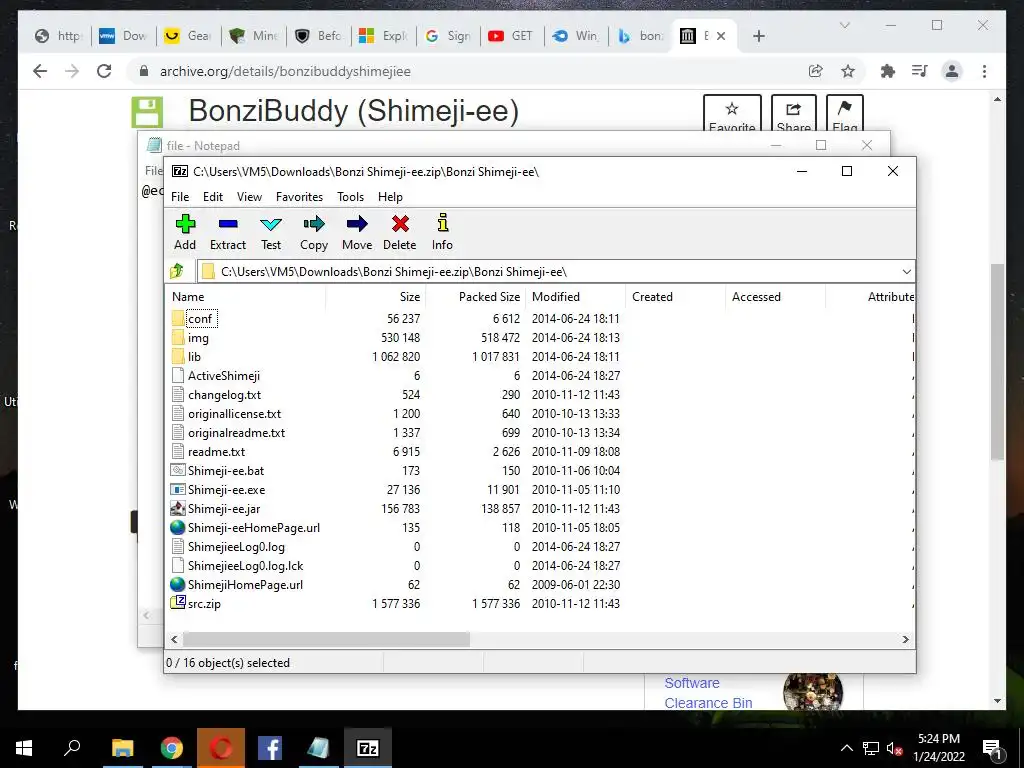
Task: Select the Shimeji-ee.bat file
Action: [x=217, y=470]
